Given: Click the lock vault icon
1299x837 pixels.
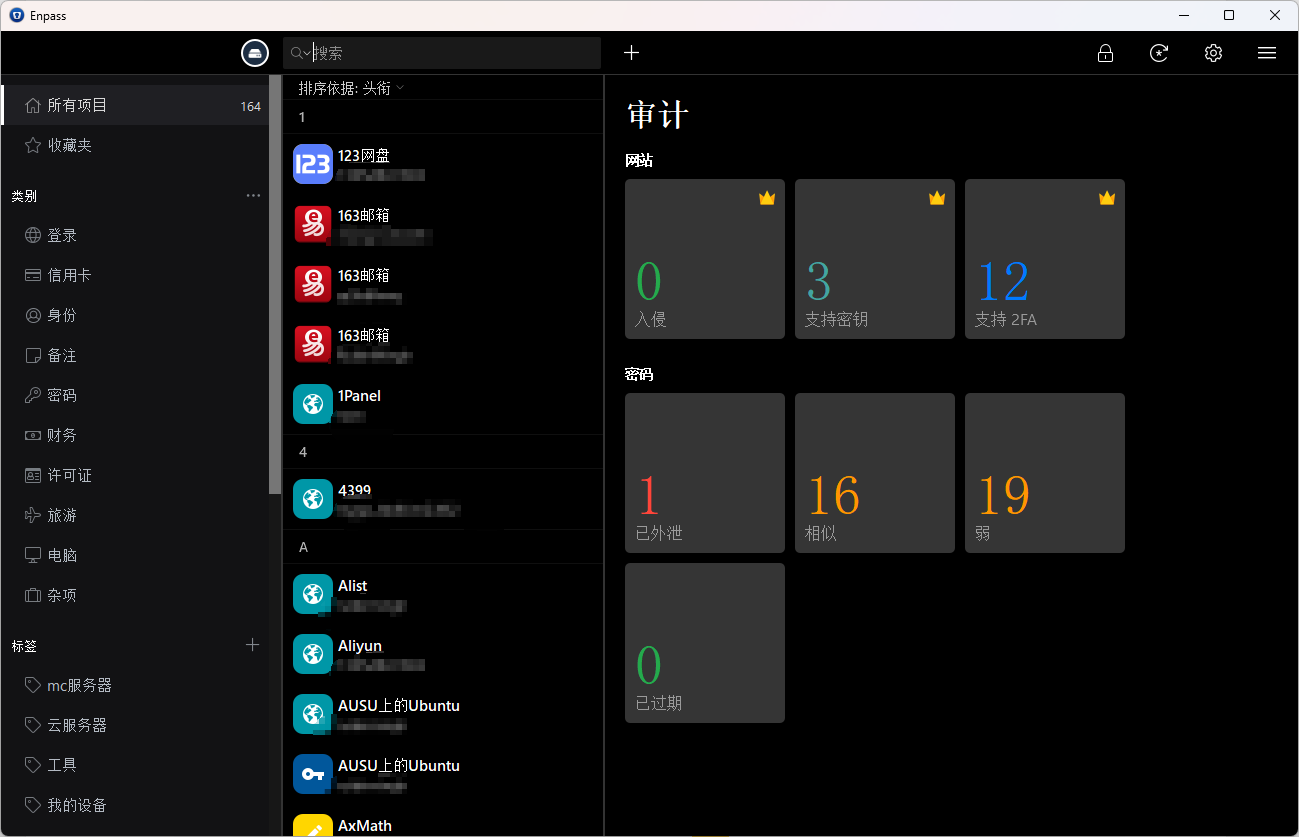Looking at the screenshot, I should (1105, 53).
